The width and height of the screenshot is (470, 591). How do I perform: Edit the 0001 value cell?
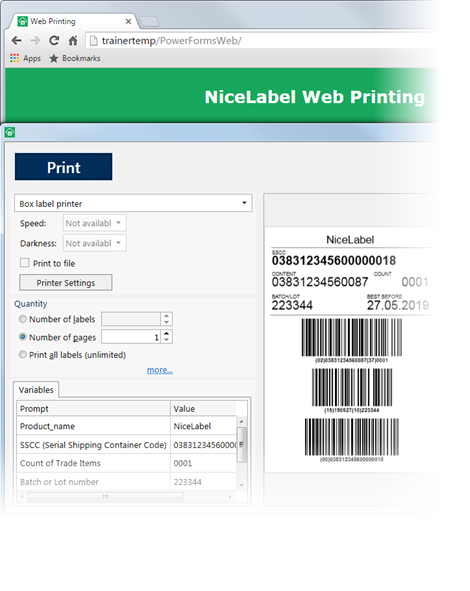pos(204,463)
